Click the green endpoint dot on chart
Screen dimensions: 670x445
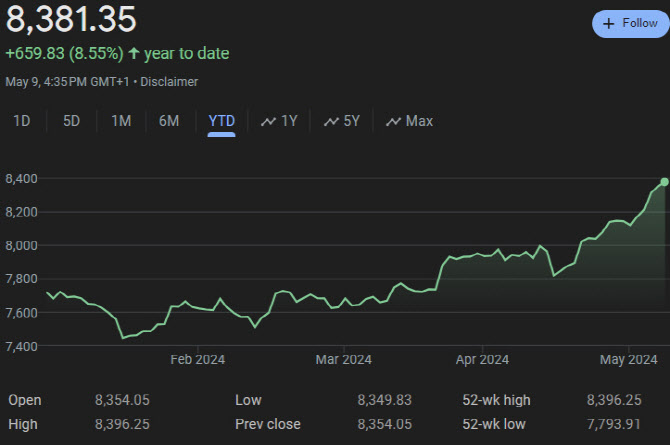coord(664,182)
